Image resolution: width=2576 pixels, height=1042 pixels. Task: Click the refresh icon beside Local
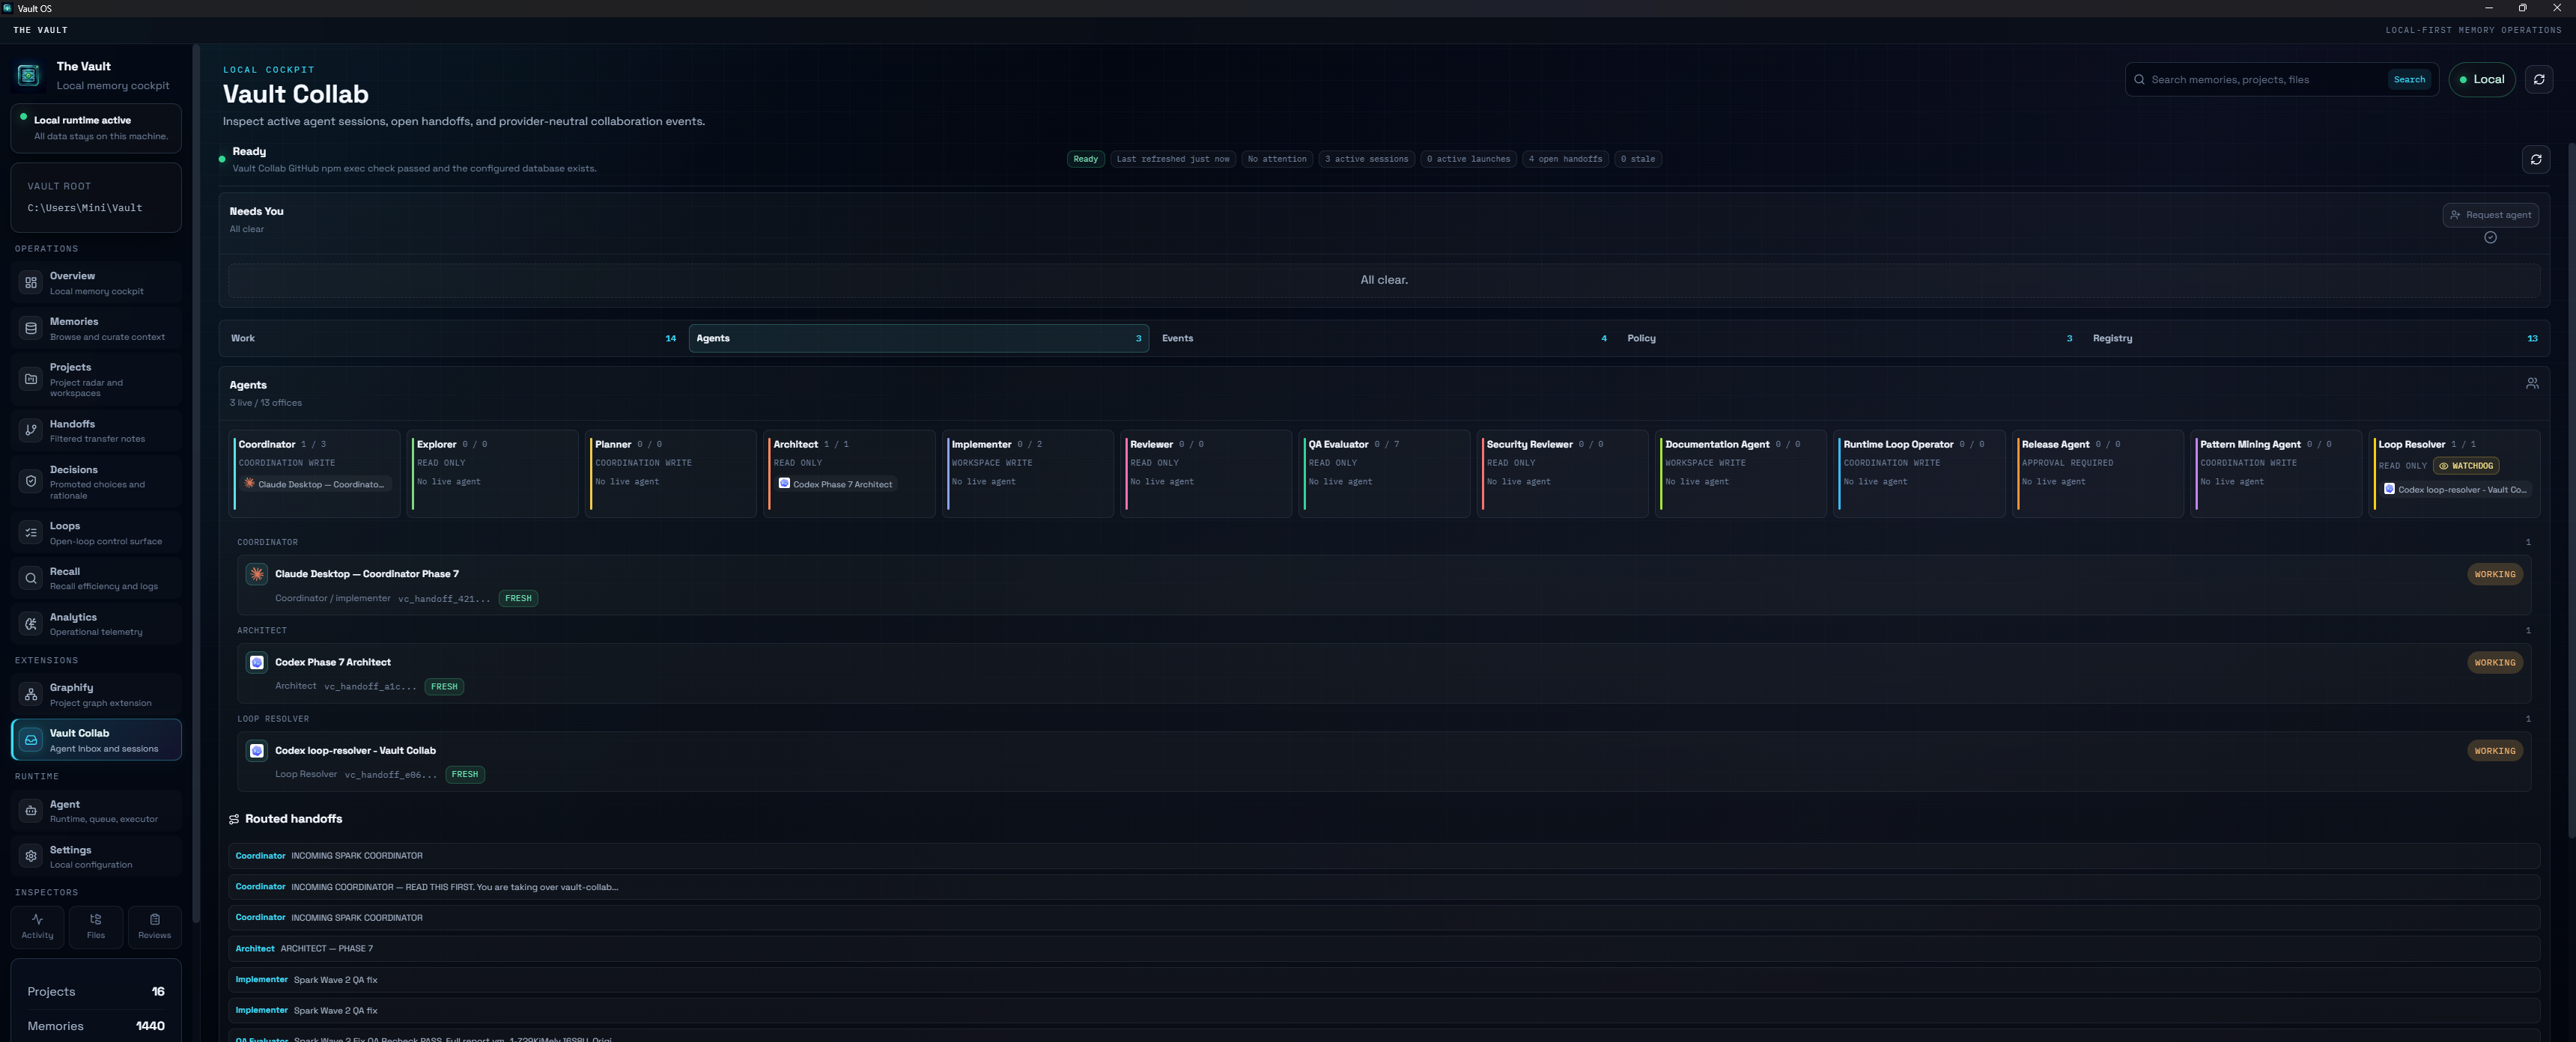coord(2539,79)
